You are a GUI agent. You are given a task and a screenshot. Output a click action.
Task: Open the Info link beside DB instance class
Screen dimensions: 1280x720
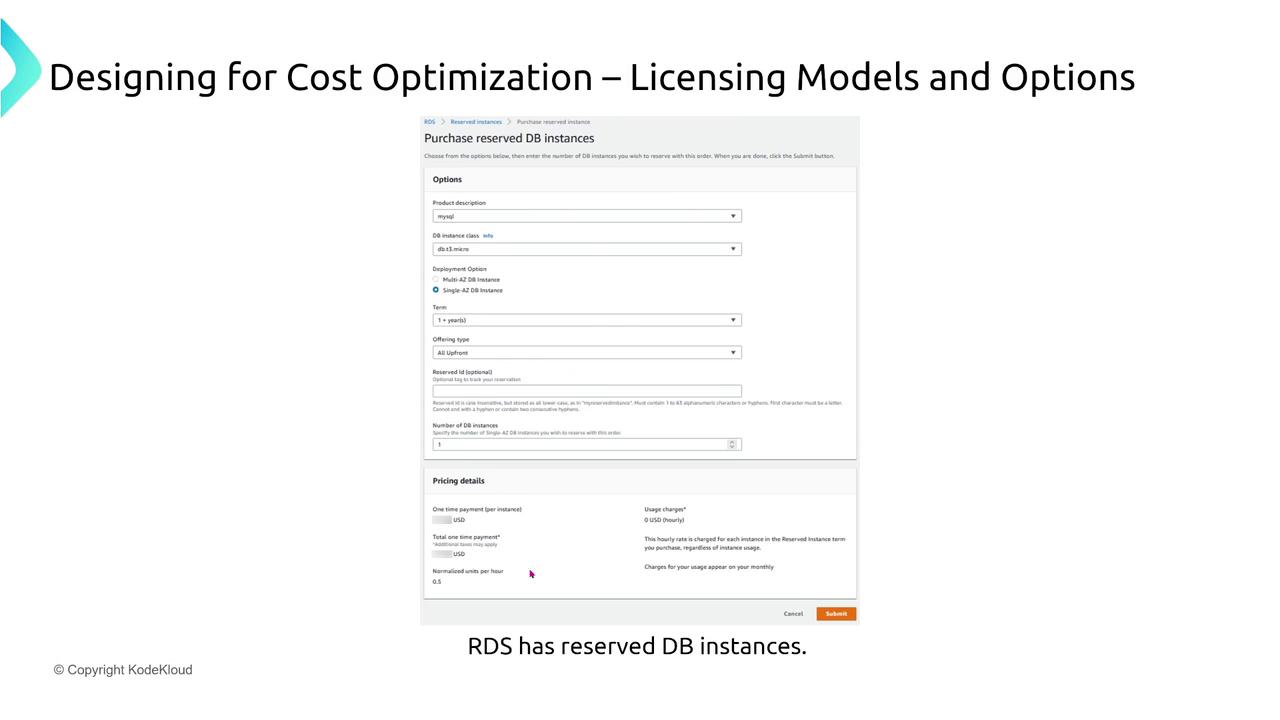(x=488, y=236)
